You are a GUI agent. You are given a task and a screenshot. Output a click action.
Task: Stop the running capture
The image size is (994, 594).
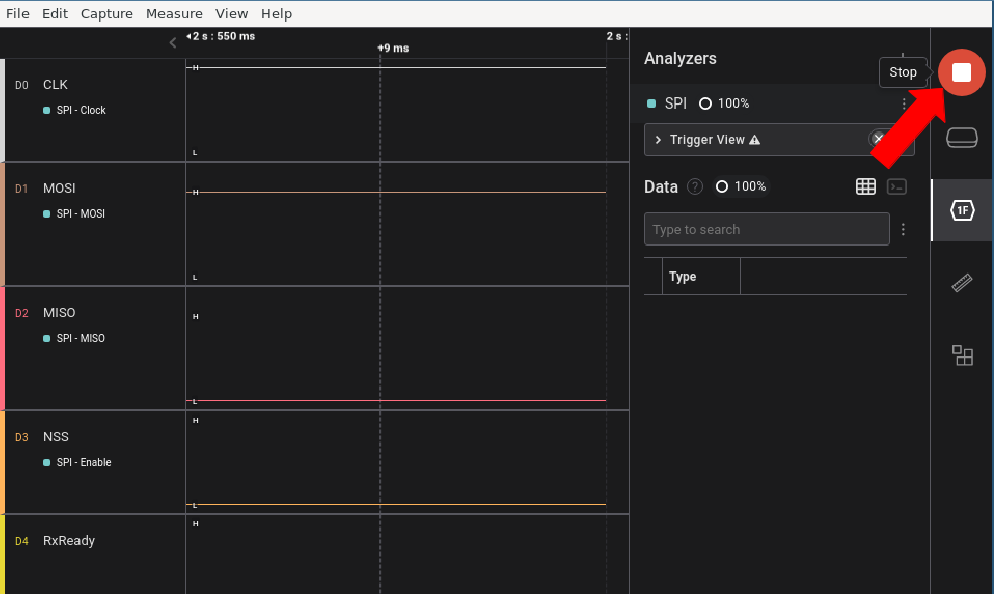[x=961, y=72]
